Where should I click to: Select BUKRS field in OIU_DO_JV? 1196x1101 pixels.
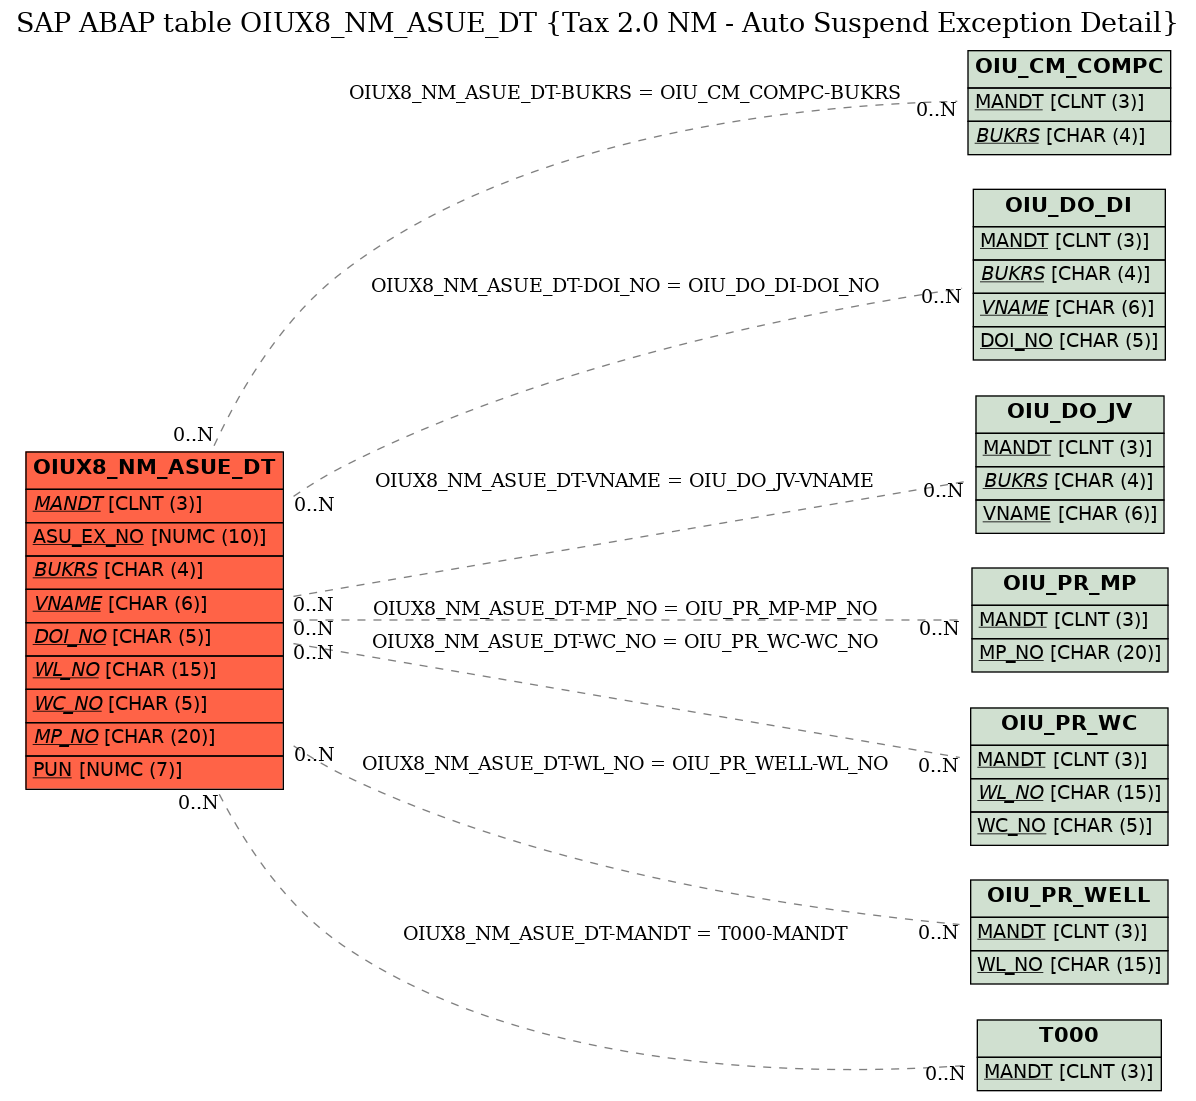pyautogui.click(x=1069, y=482)
